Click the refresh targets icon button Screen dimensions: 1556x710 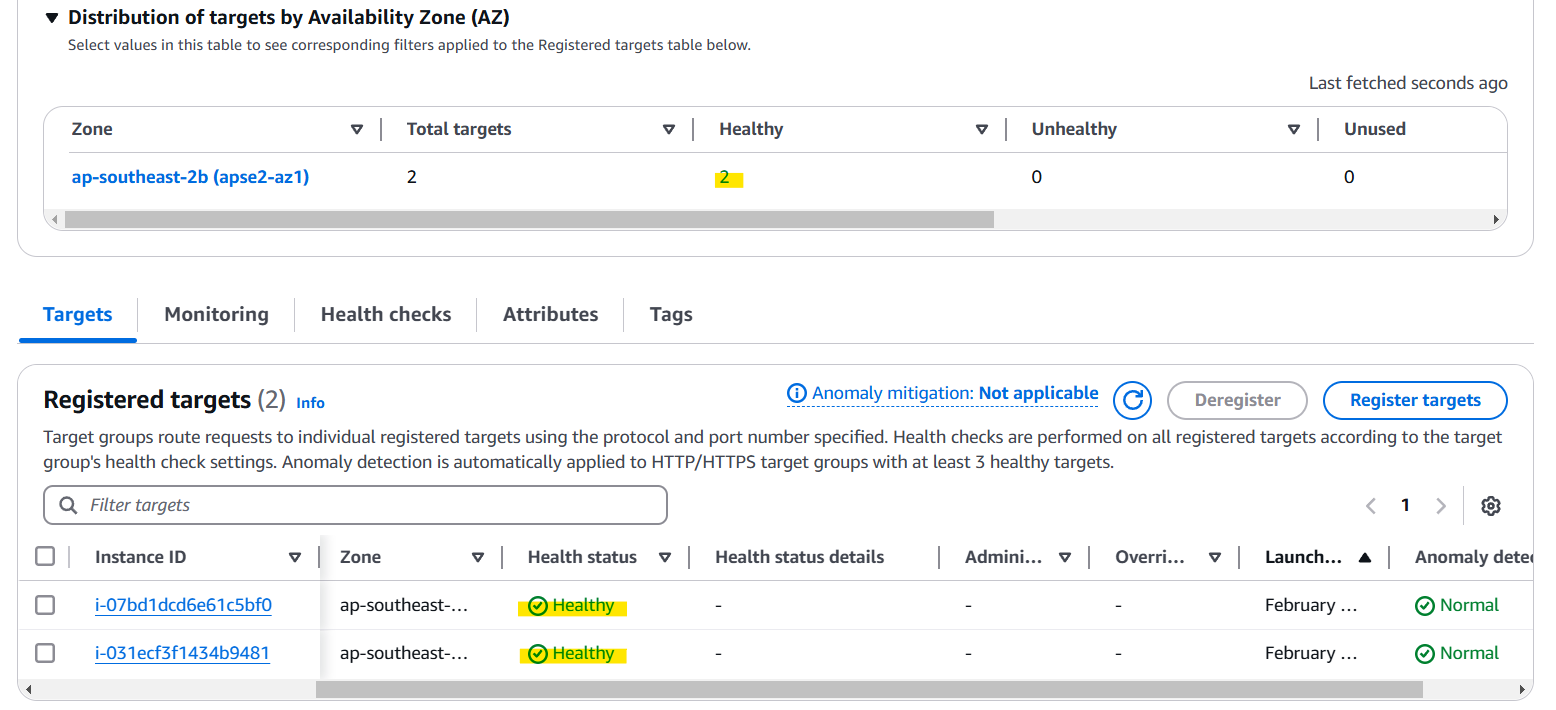point(1132,400)
